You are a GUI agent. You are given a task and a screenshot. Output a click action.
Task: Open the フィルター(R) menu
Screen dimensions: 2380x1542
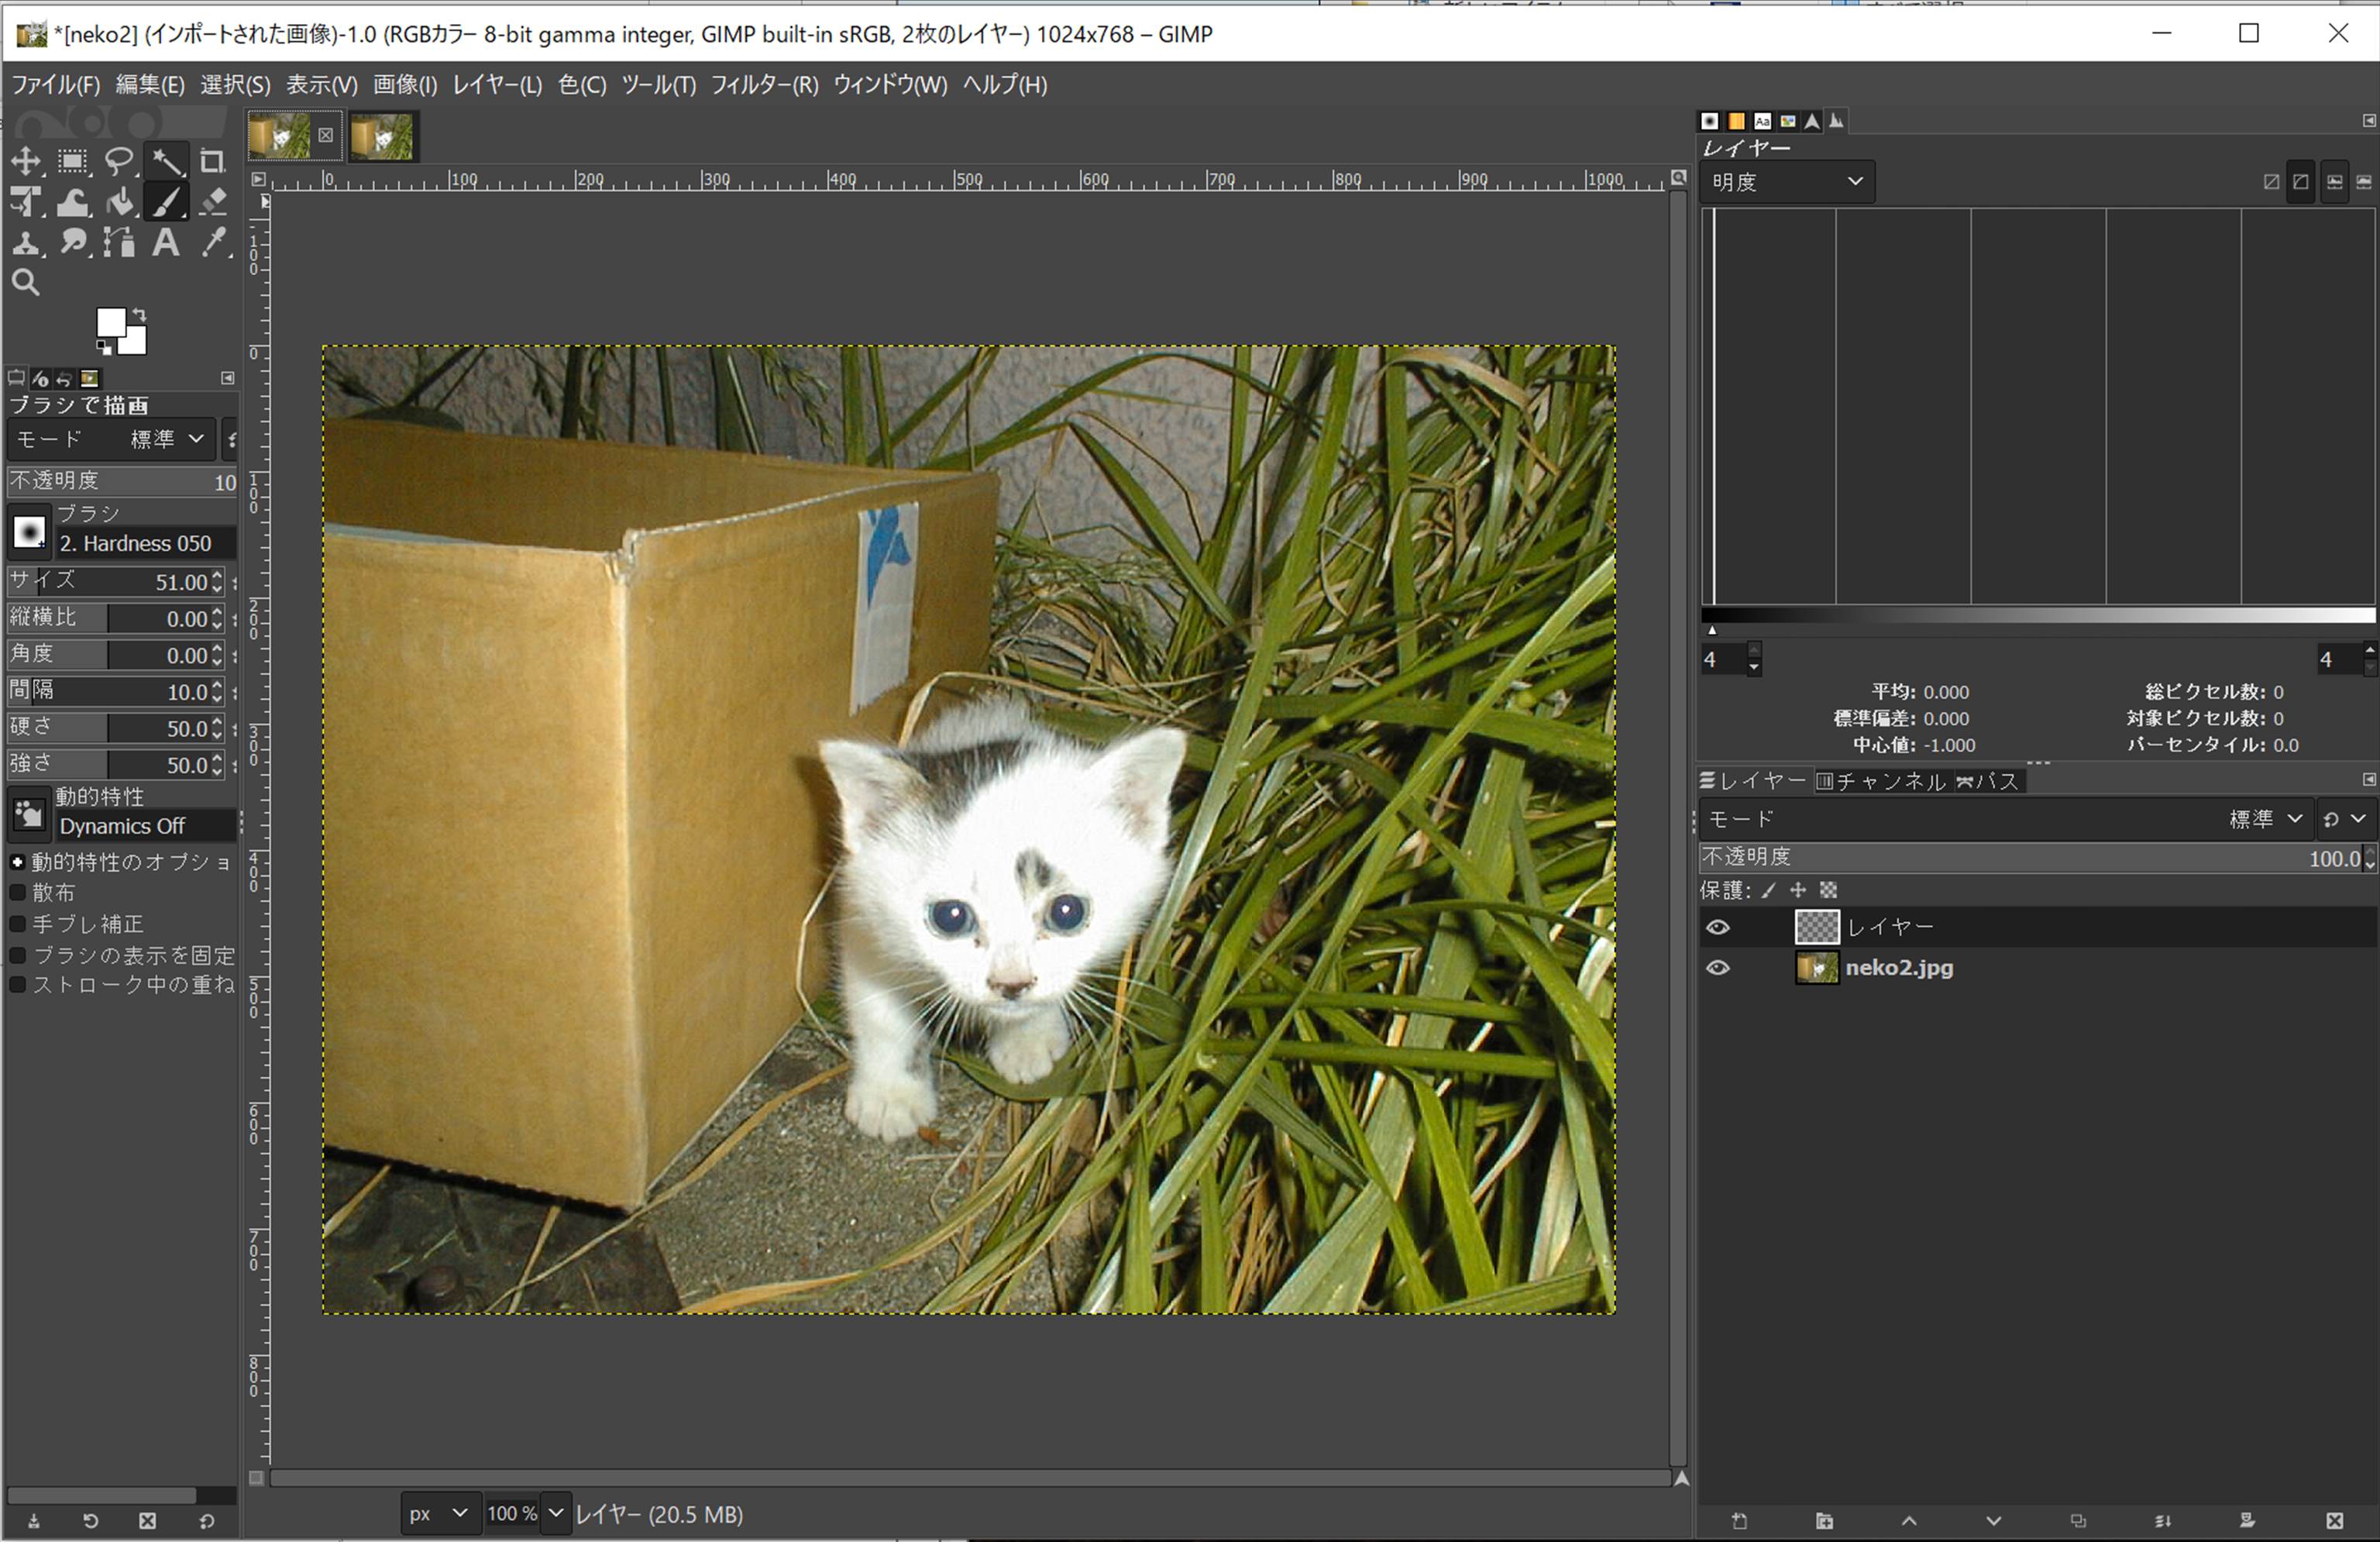tap(764, 85)
